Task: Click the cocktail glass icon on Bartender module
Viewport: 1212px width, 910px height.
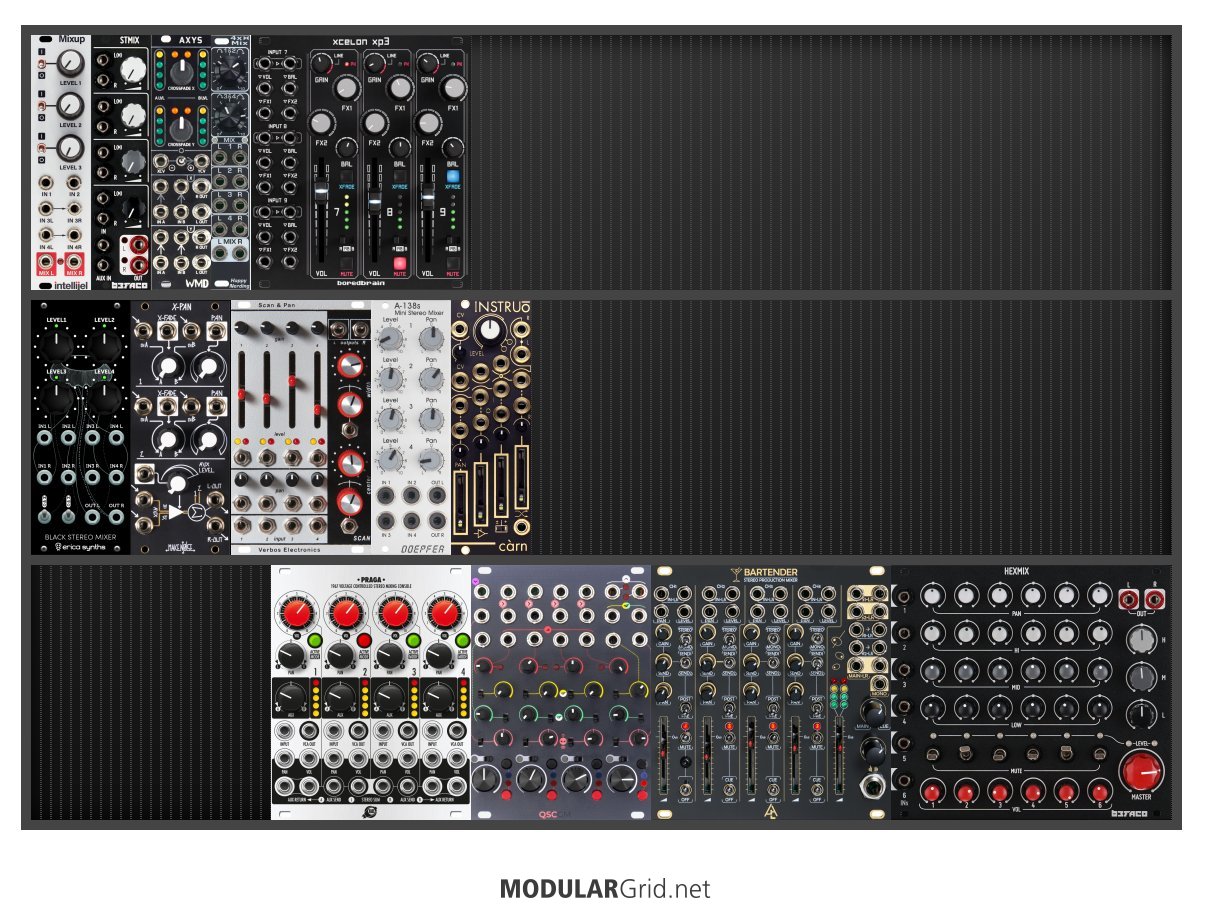Action: 735,573
